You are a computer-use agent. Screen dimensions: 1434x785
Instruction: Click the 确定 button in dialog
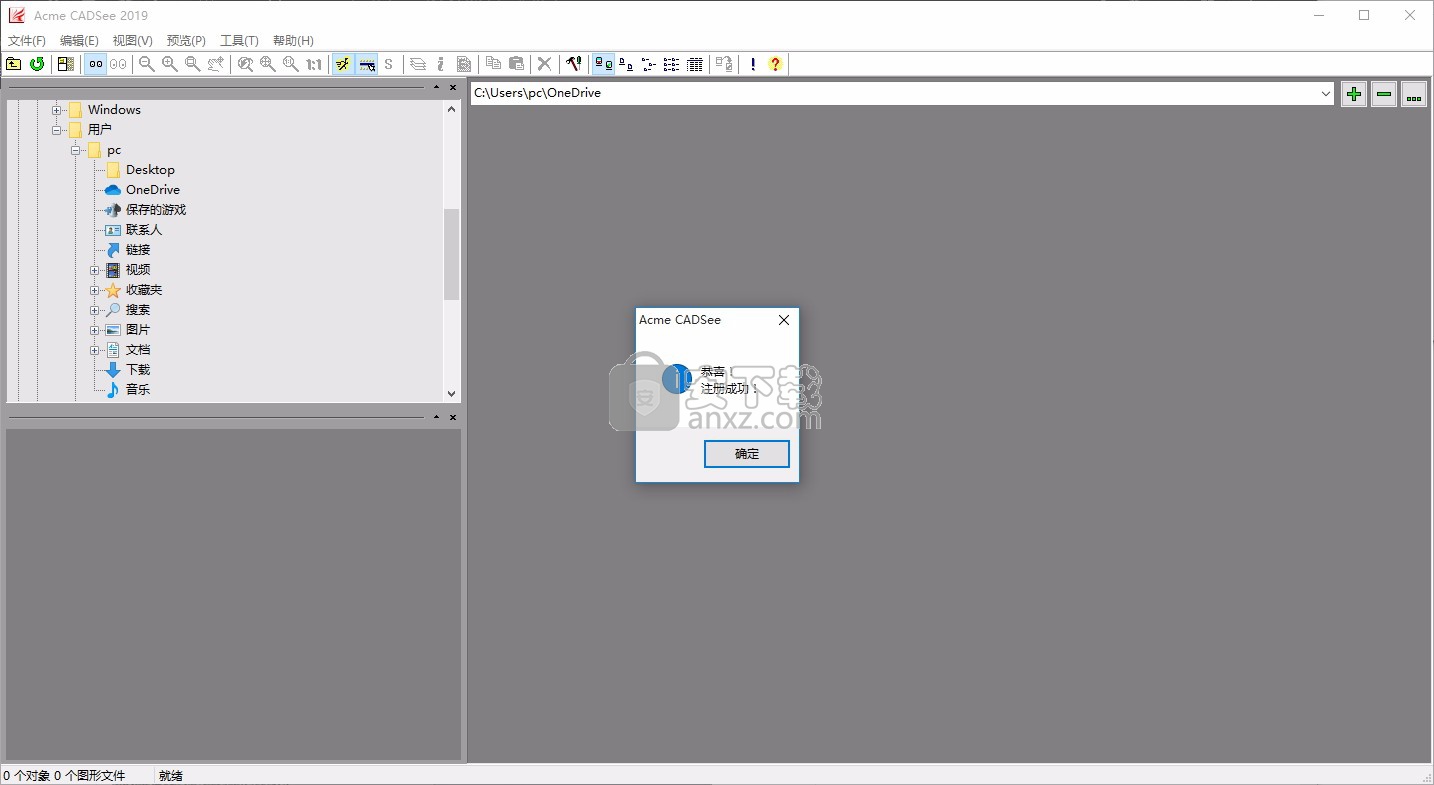point(747,454)
